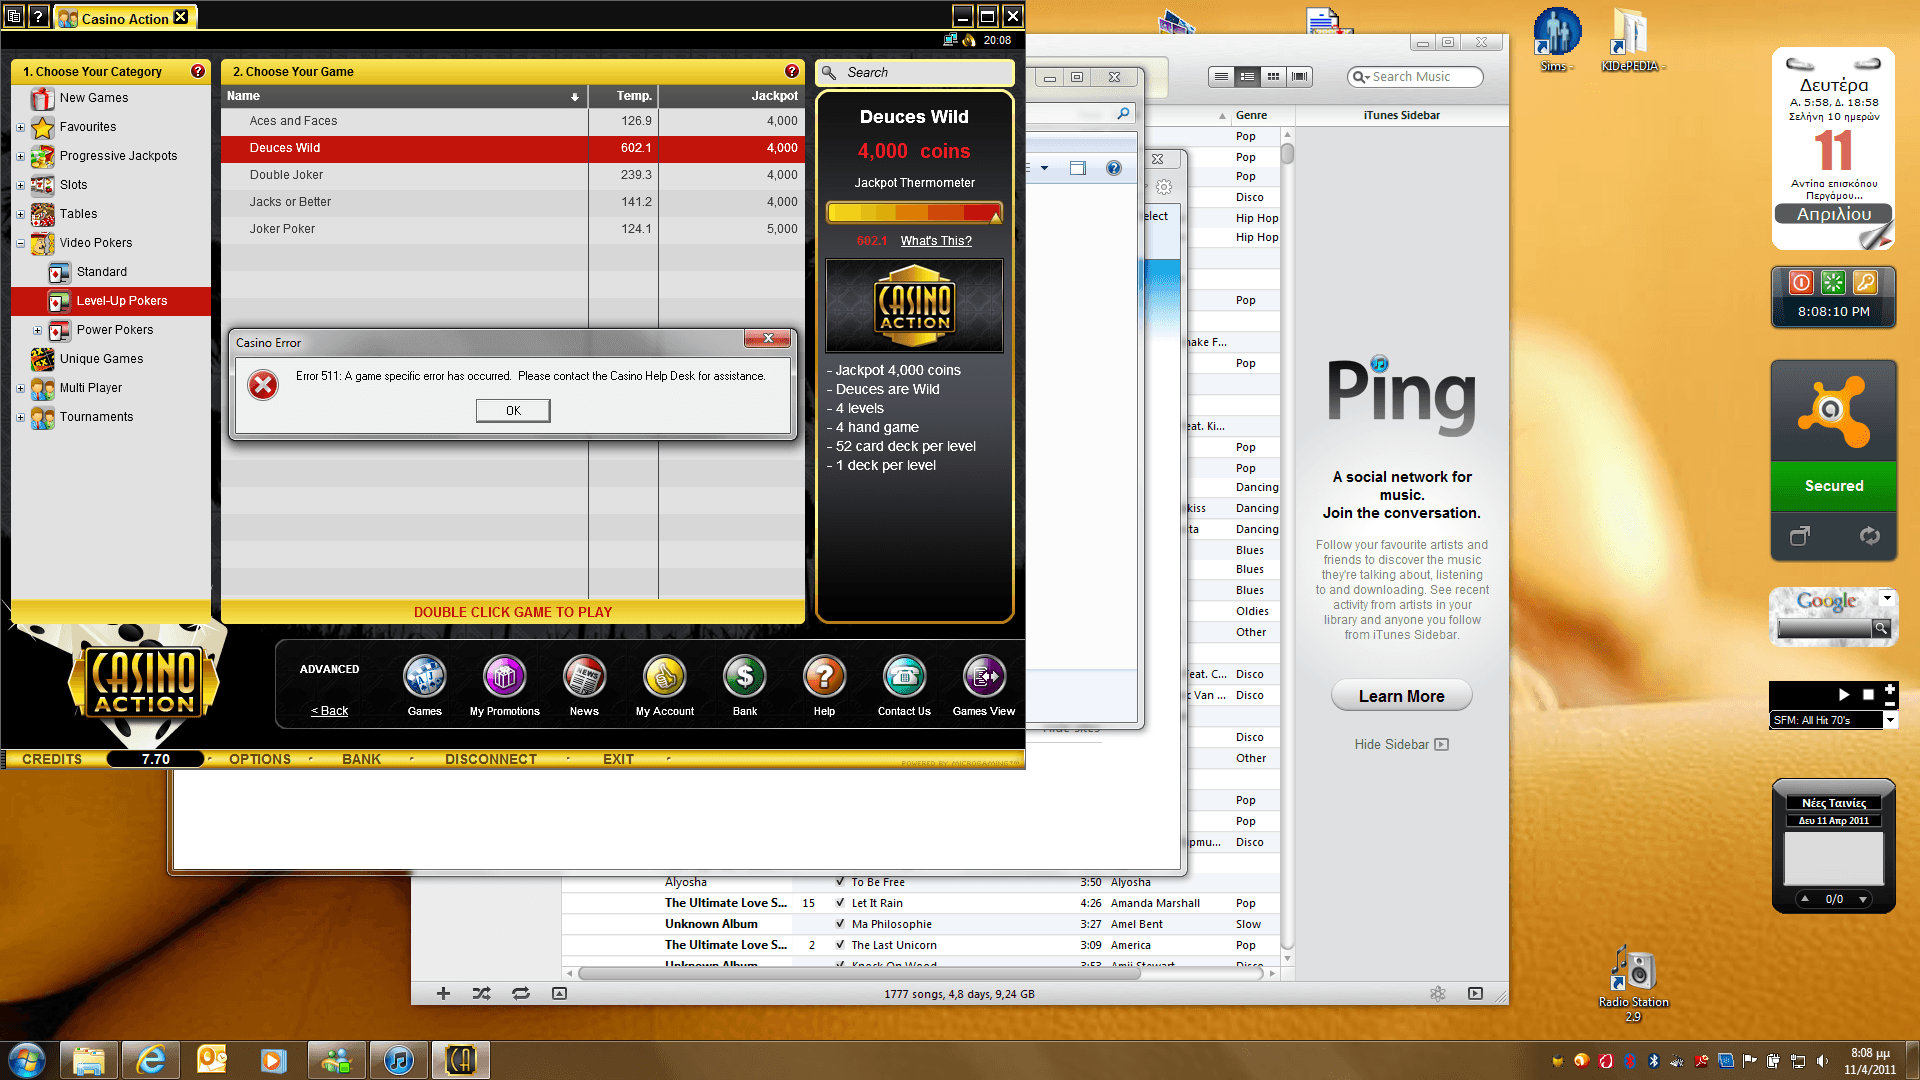Screen dimensions: 1920x1080
Task: Open BANK in casino bottom bar
Action: [x=361, y=759]
